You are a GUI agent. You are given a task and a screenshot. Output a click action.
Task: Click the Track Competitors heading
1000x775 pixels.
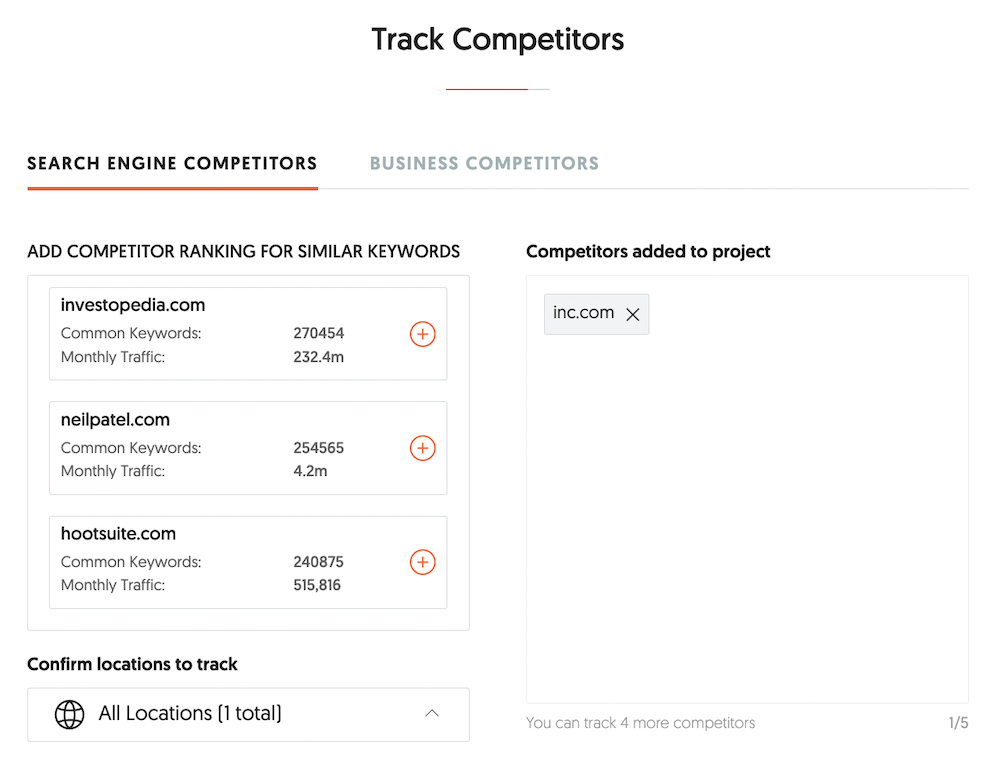[497, 39]
